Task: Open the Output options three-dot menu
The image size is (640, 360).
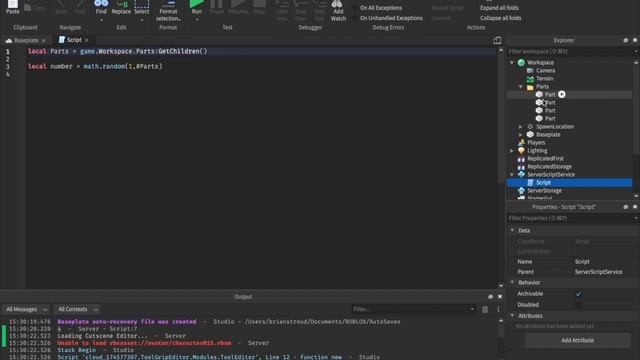Action: tap(498, 310)
